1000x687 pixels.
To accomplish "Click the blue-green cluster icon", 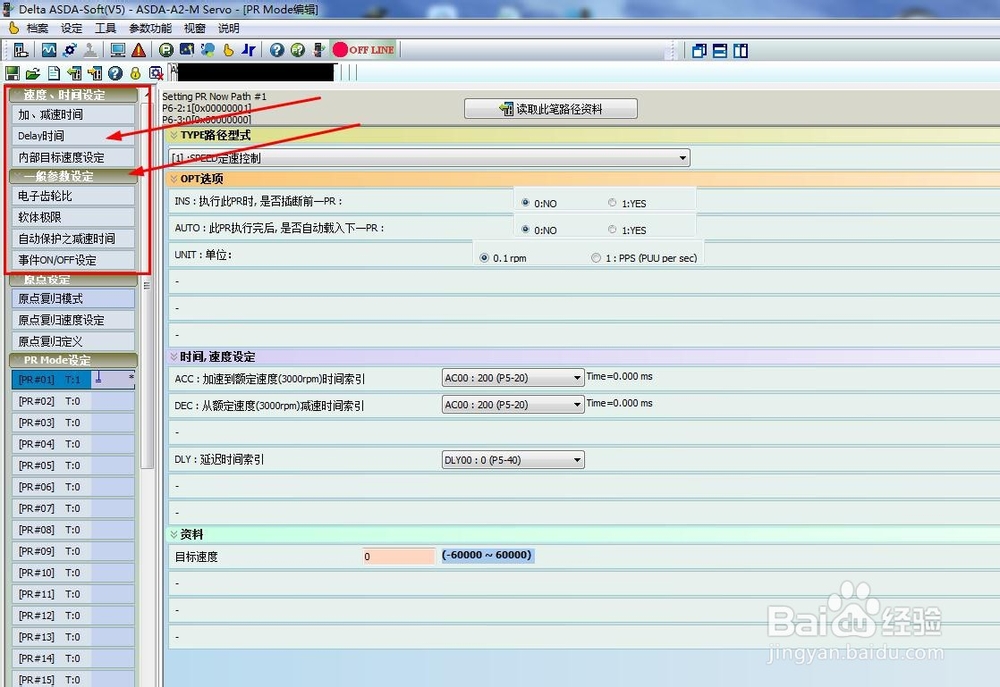I will (x=208, y=50).
